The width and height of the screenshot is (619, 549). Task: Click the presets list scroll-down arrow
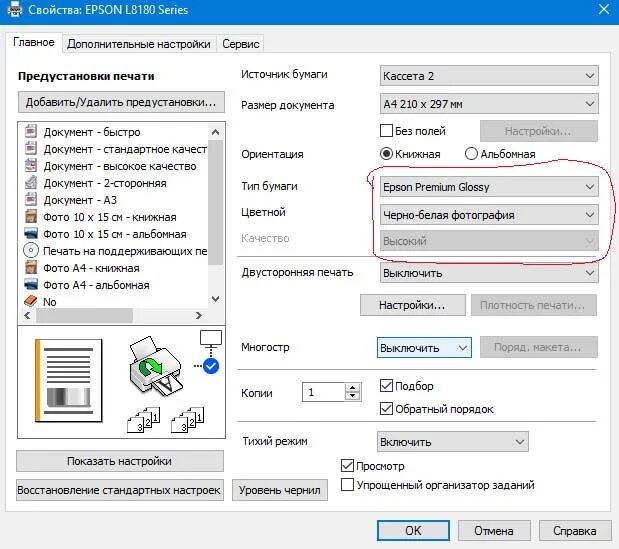(x=216, y=299)
